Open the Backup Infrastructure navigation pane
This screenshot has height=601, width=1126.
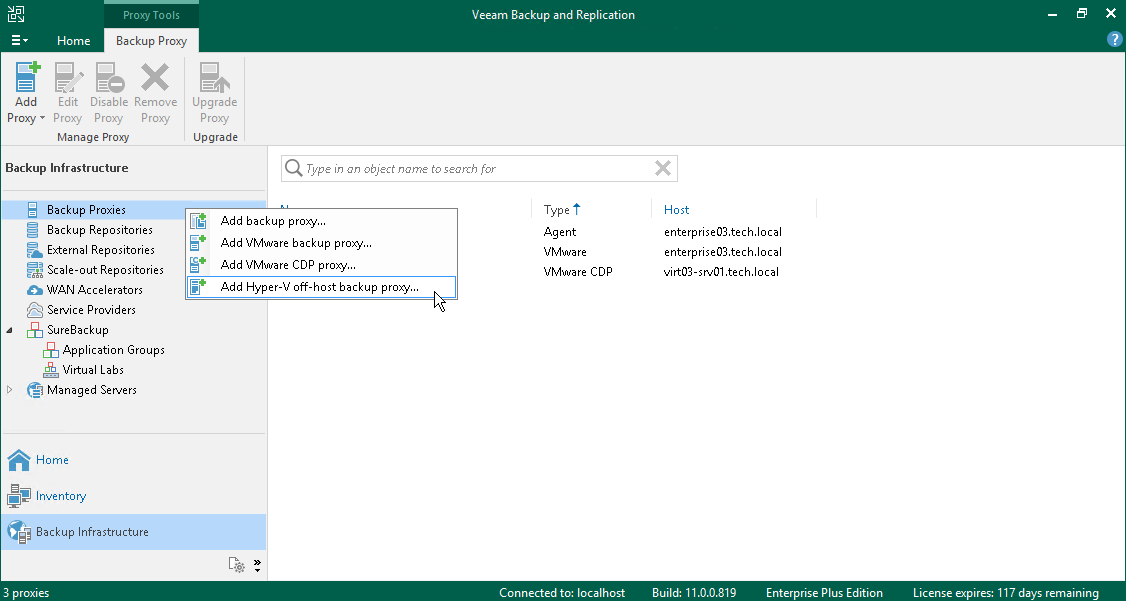[x=134, y=532]
